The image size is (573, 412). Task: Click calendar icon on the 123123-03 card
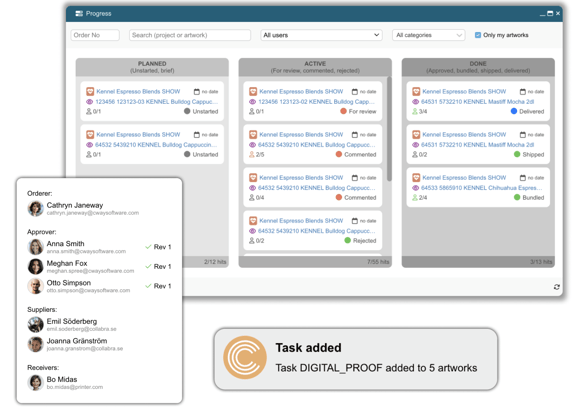pyautogui.click(x=197, y=91)
